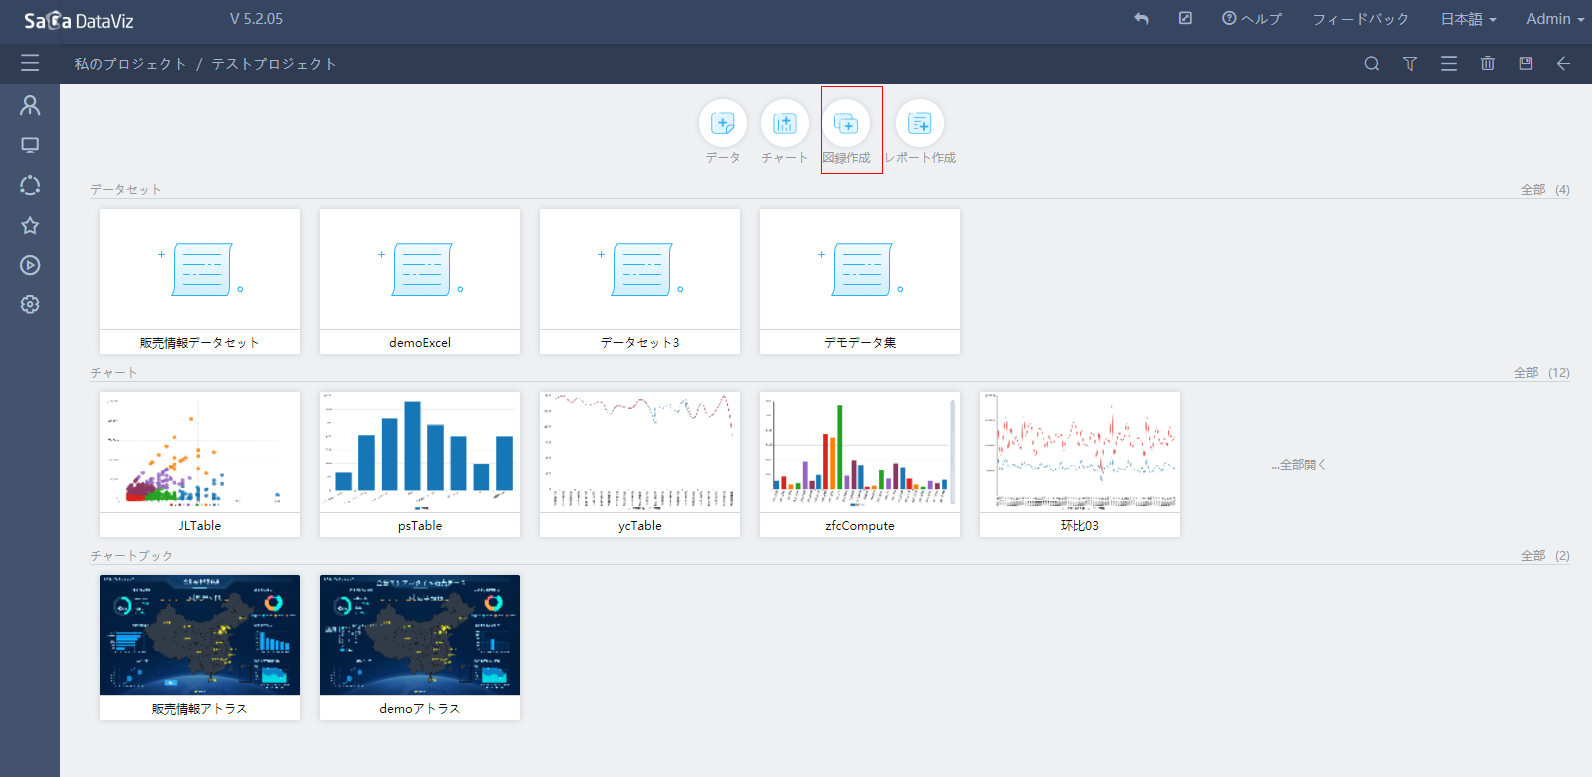Open 販売情報データセット dataset card

(x=200, y=281)
